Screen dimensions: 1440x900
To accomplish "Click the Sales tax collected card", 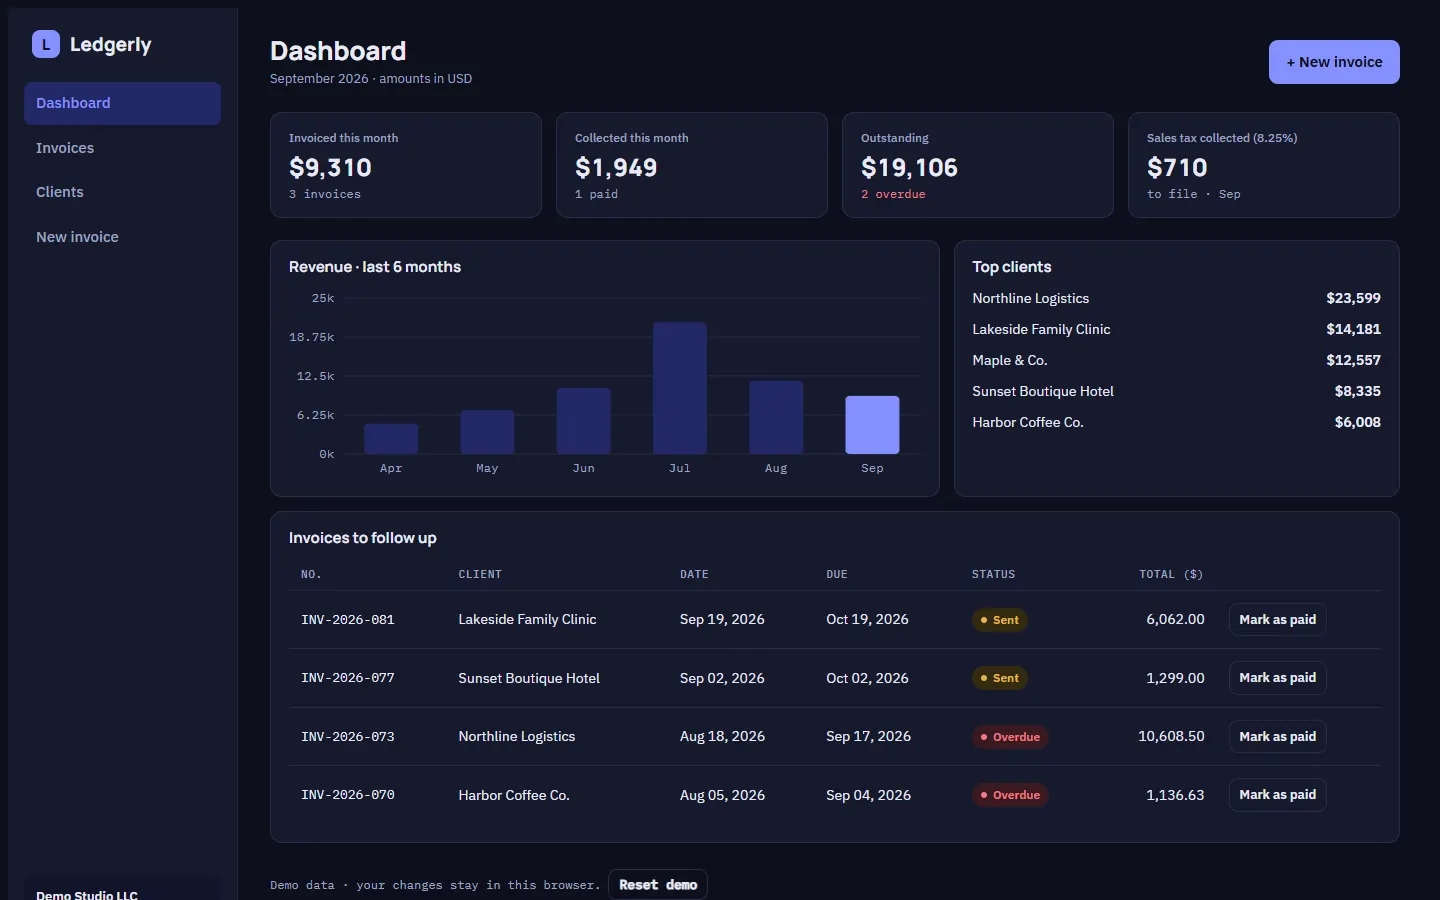I will point(1264,165).
